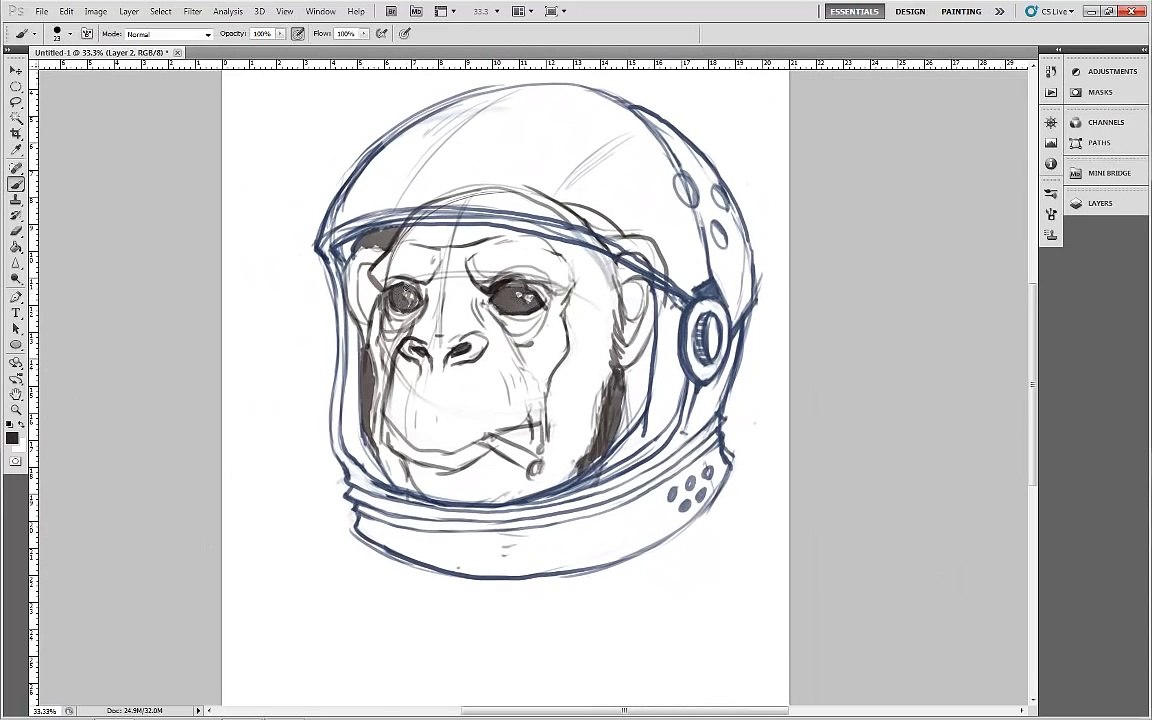Open the brush preset picker dropdown
The width and height of the screenshot is (1152, 720).
[x=70, y=34]
